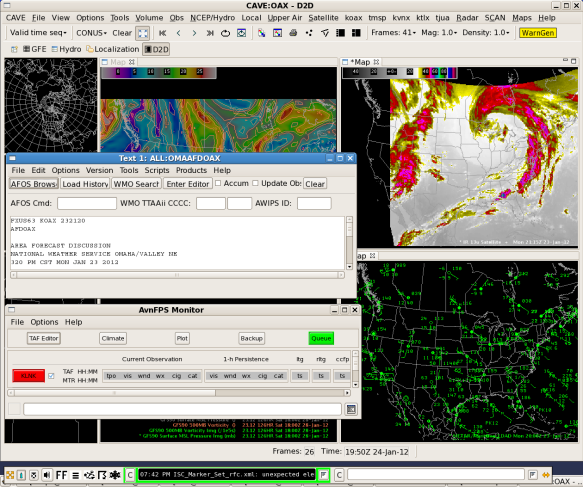This screenshot has height=487, width=583.
Task: Open the Frames count dropdown
Action: (393, 33)
